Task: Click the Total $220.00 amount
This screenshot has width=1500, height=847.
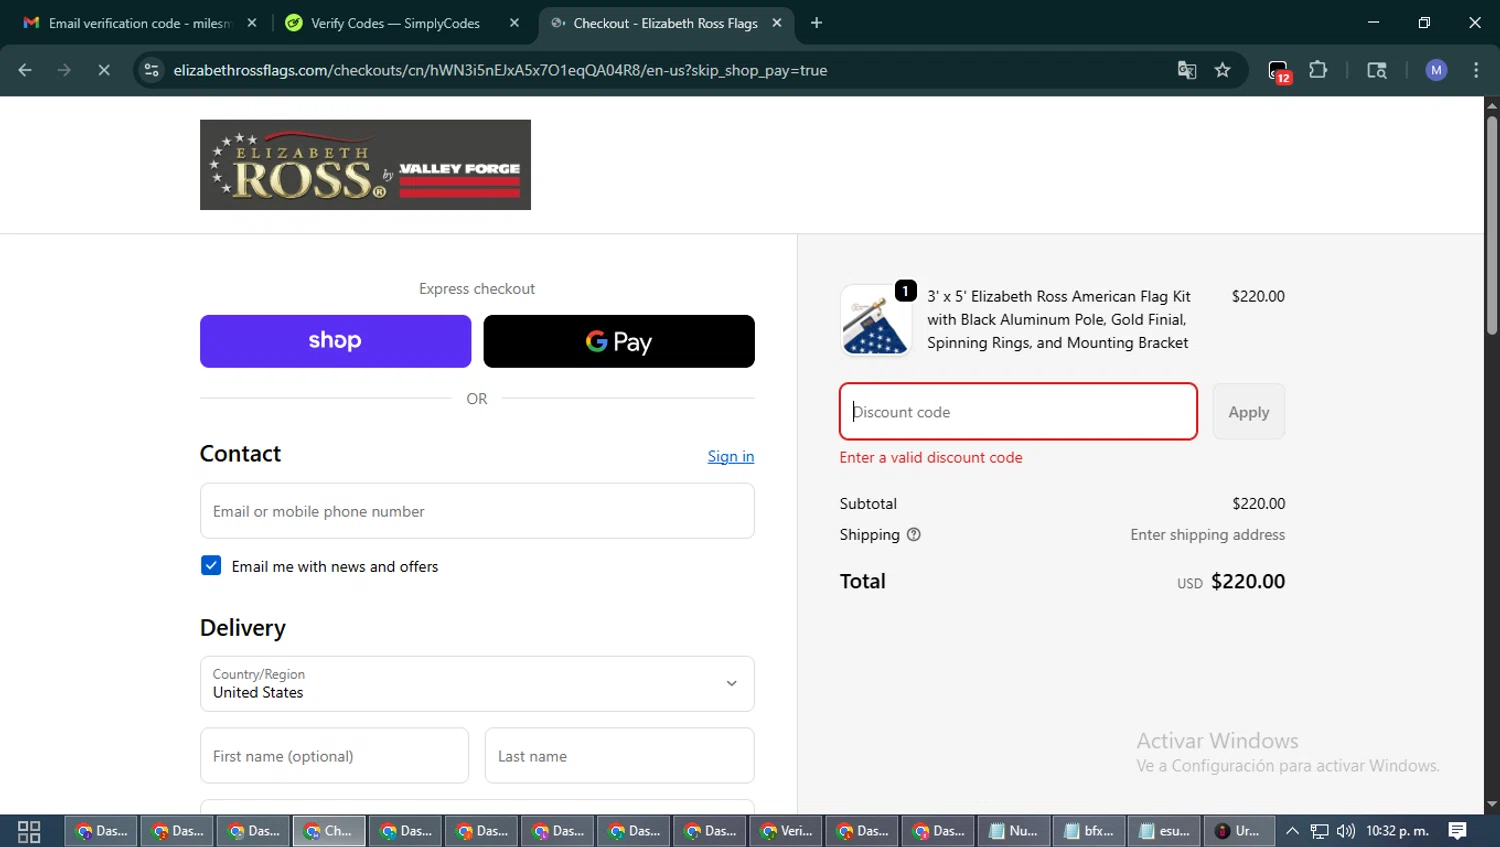Action: (x=1248, y=582)
